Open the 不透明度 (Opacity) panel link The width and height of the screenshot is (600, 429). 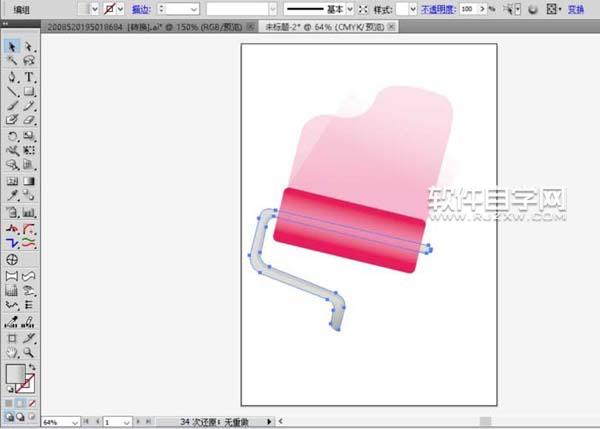(x=438, y=9)
